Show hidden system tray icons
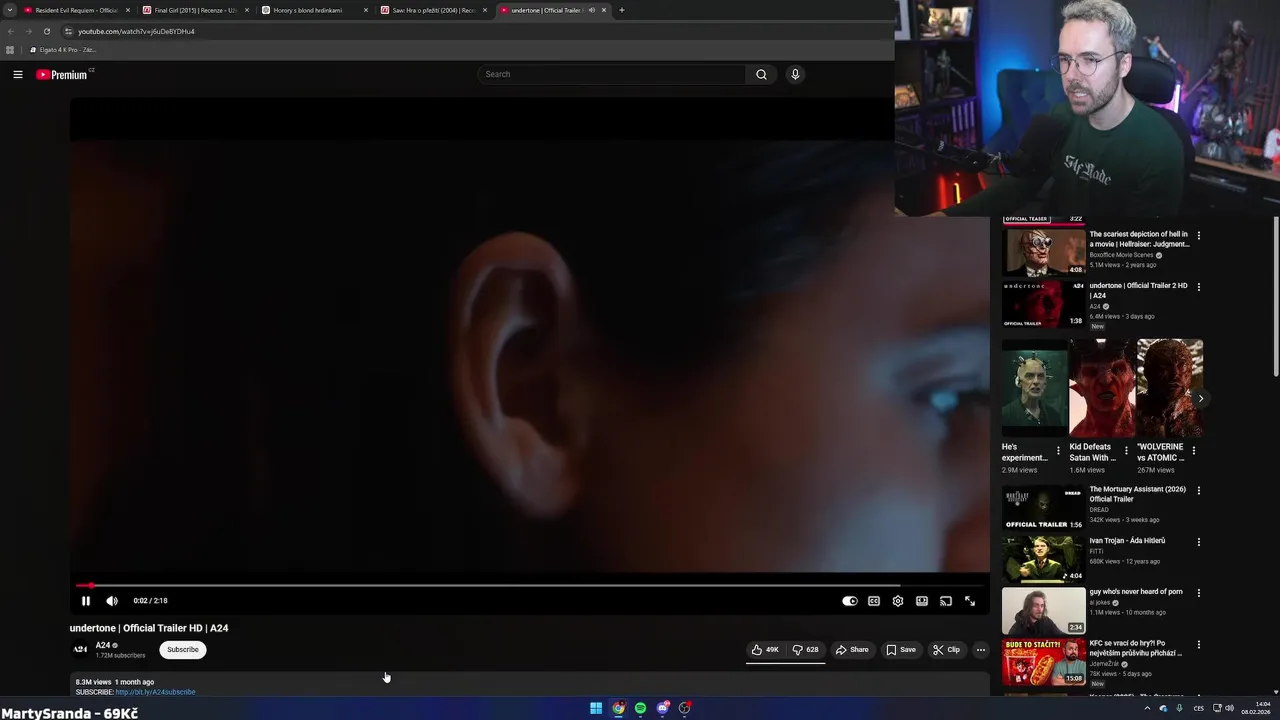The height and width of the screenshot is (720, 1280). click(x=1147, y=708)
